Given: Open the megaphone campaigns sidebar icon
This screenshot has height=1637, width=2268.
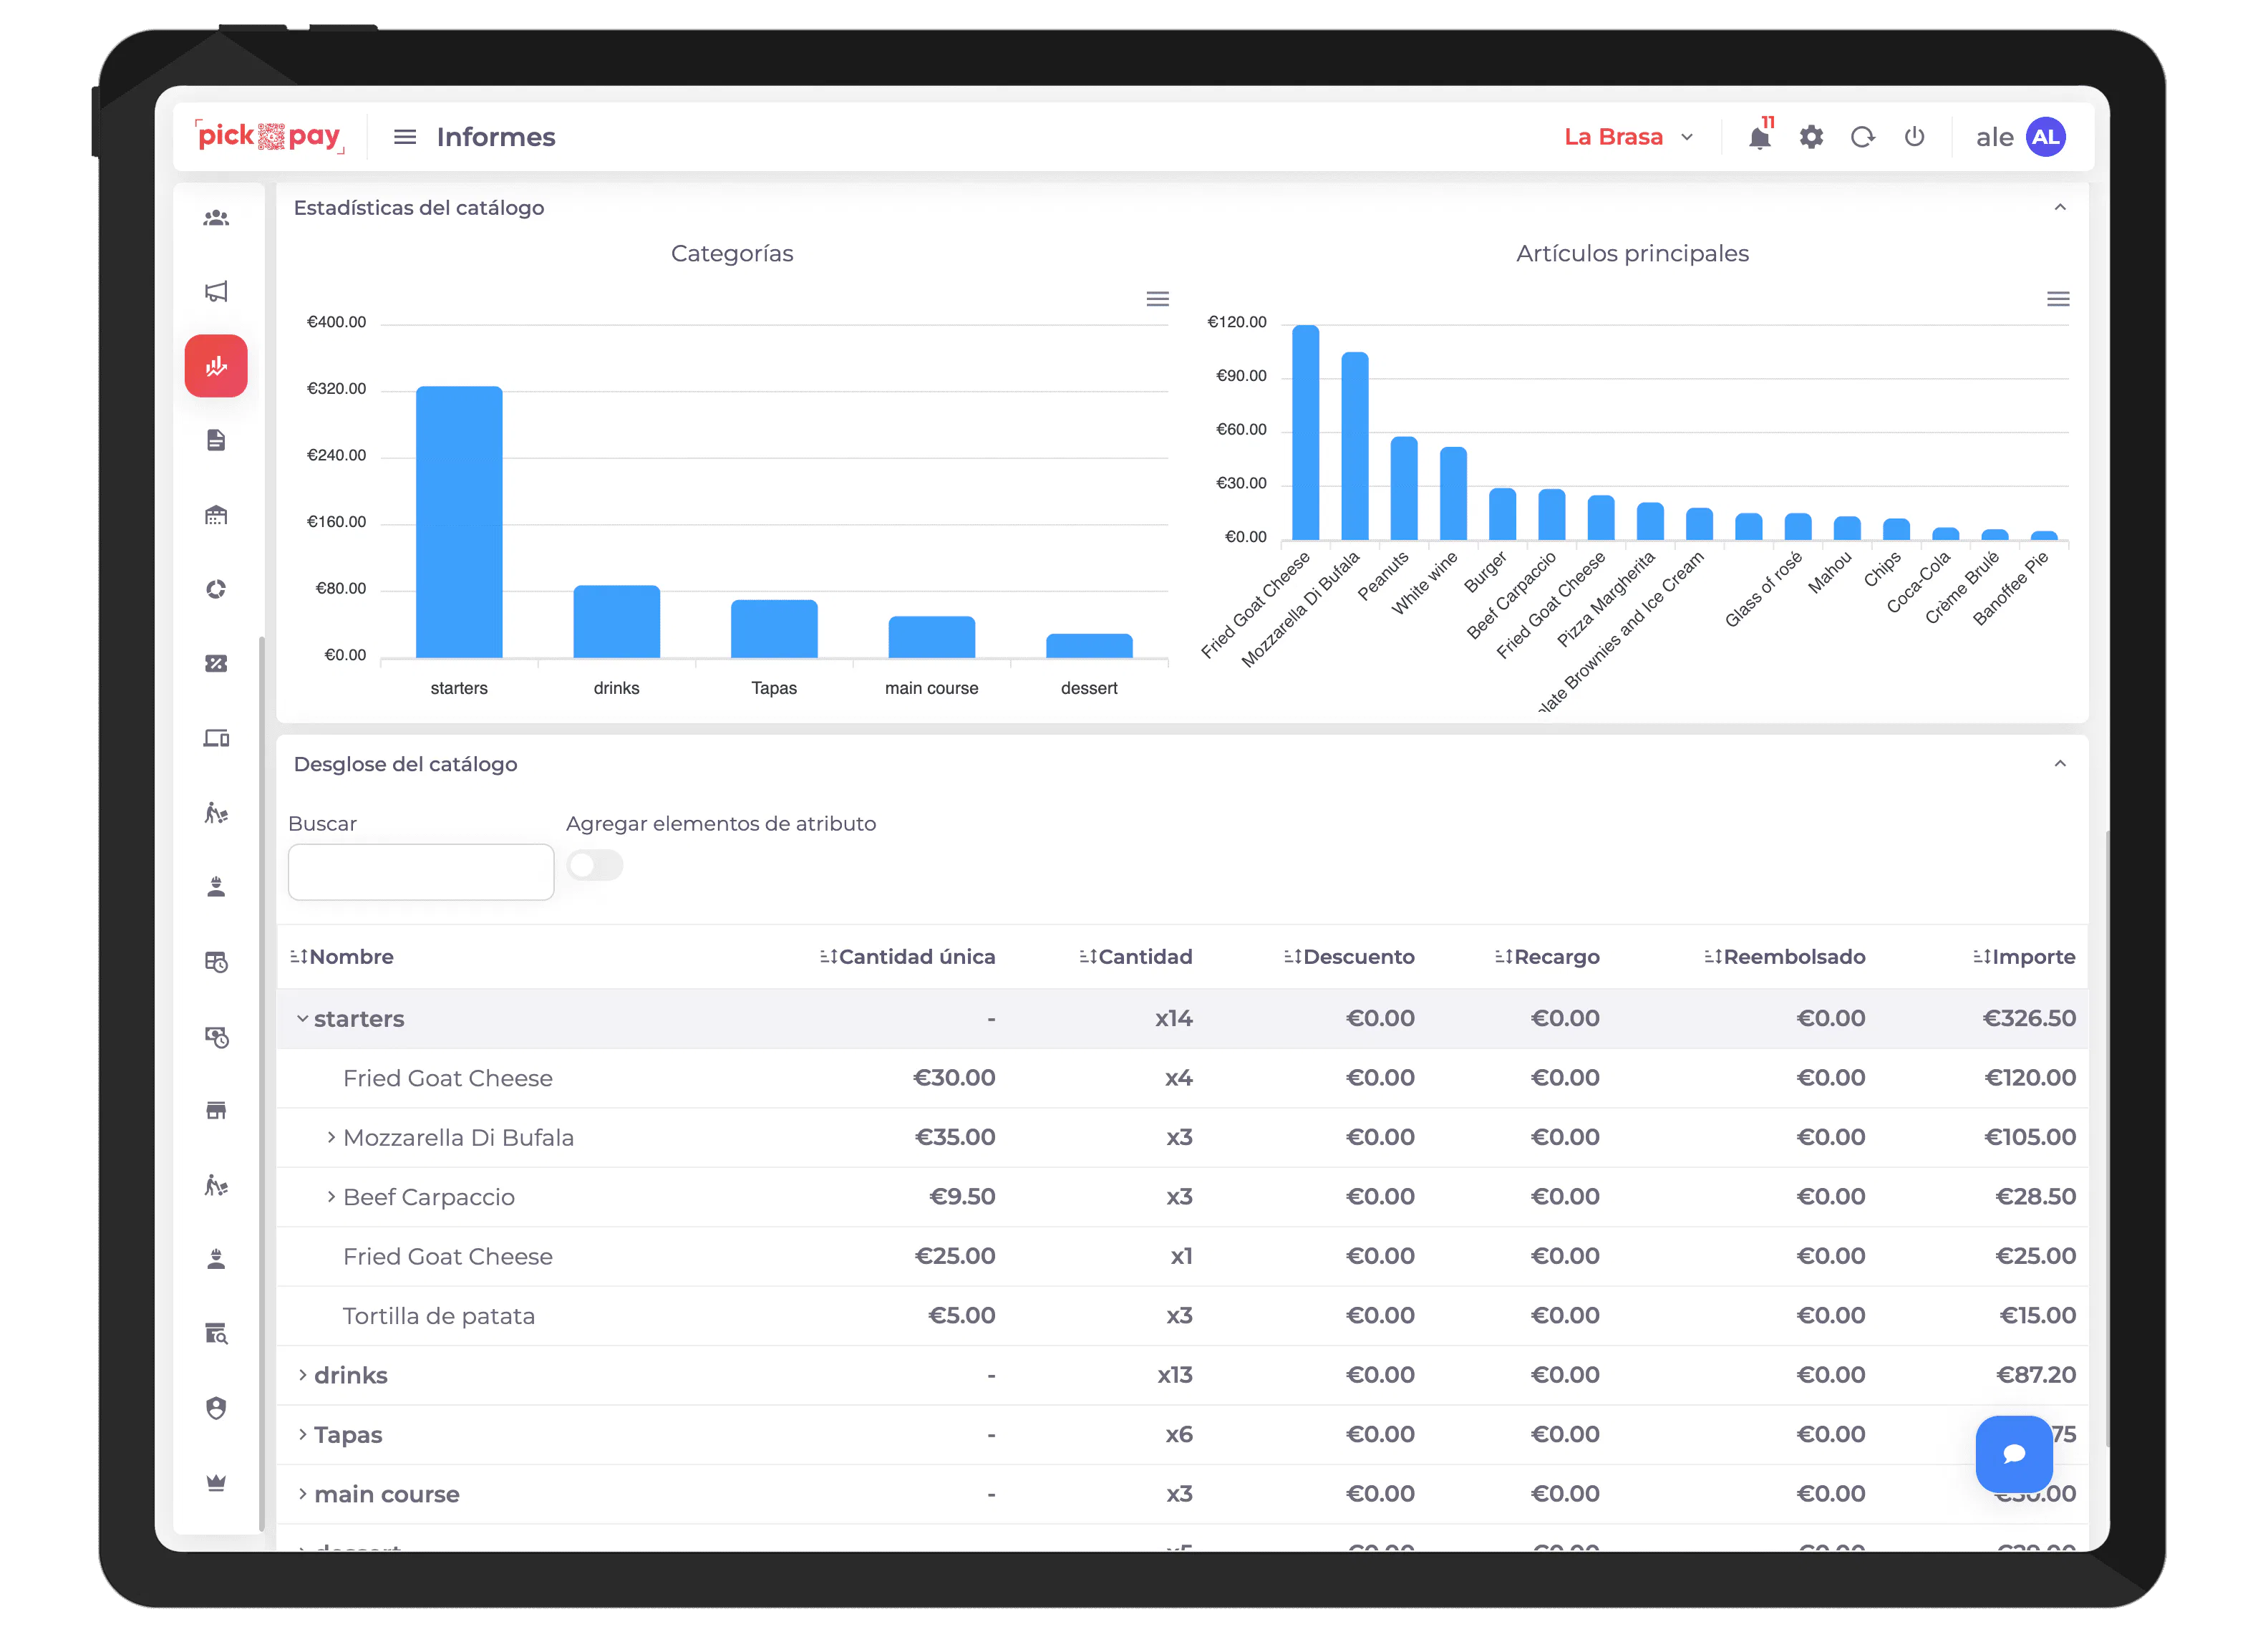Looking at the screenshot, I should tap(216, 292).
